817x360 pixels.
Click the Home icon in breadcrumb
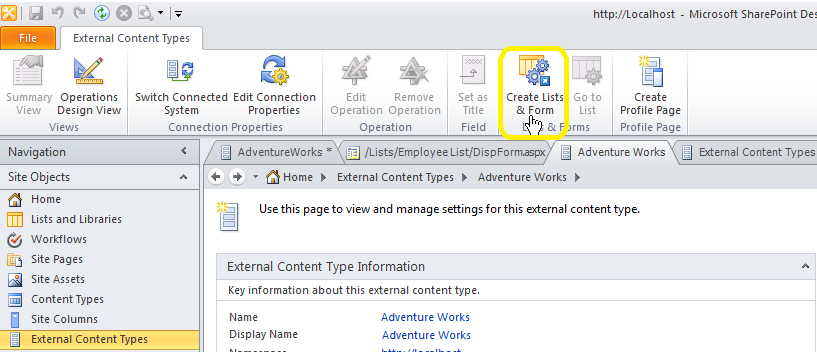click(273, 177)
